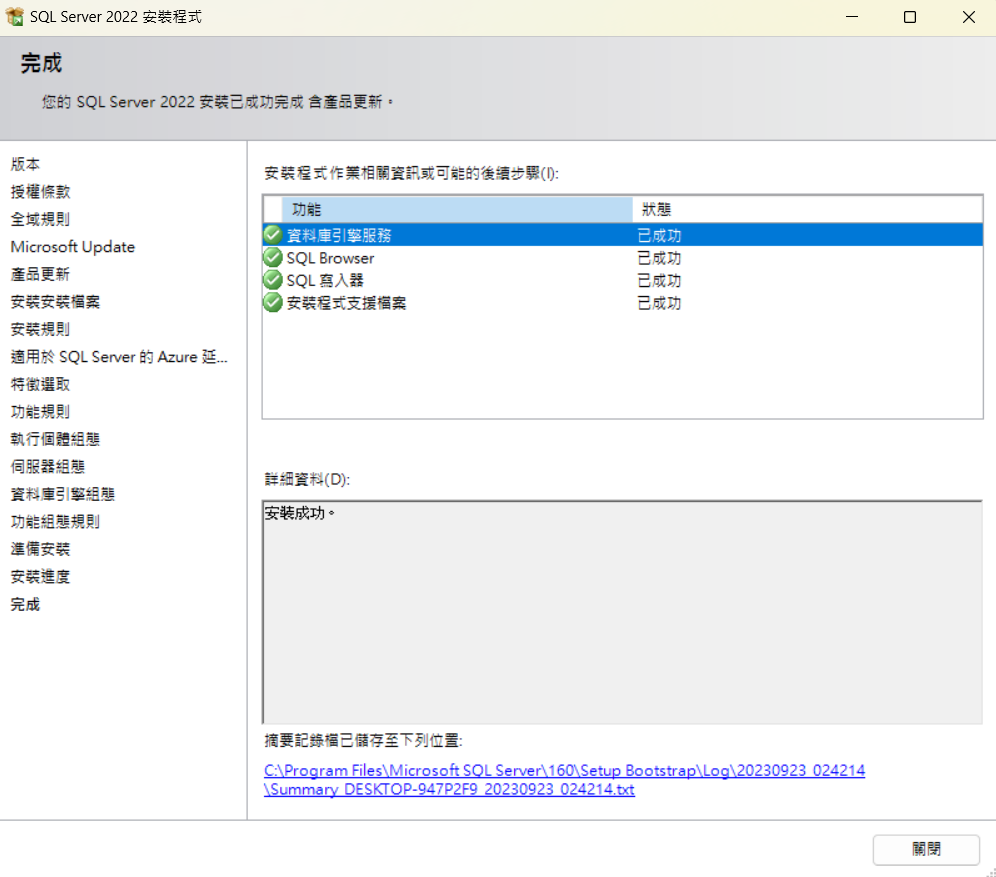The width and height of the screenshot is (996, 877).
Task: Click green check icon beside 資料庫引擎服務
Action: (273, 235)
